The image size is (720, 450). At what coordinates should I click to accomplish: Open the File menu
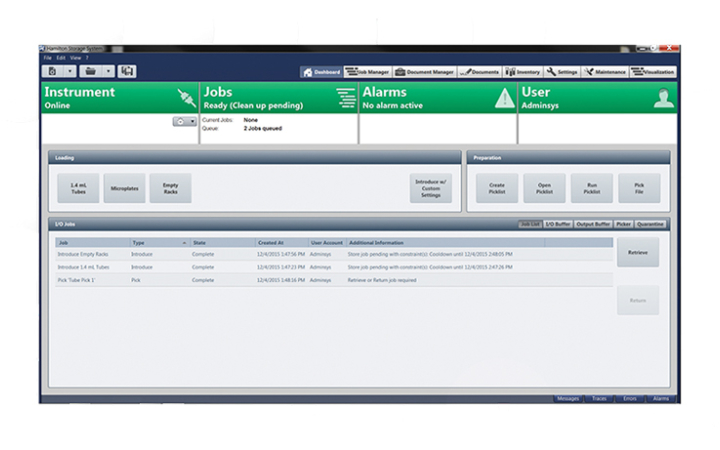click(x=48, y=58)
